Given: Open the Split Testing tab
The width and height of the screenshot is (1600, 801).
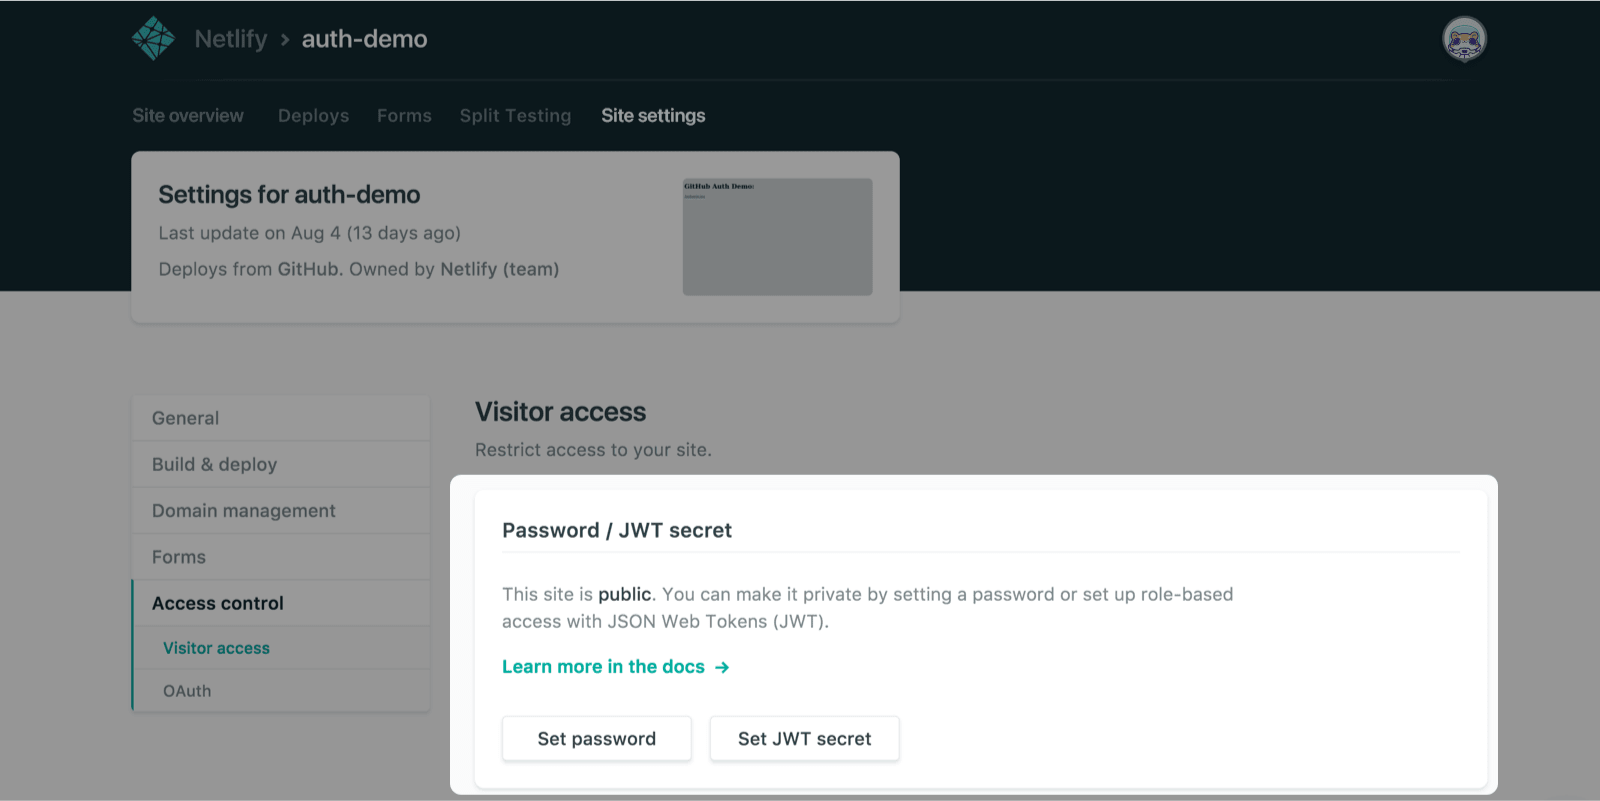Looking at the screenshot, I should click(x=515, y=116).
